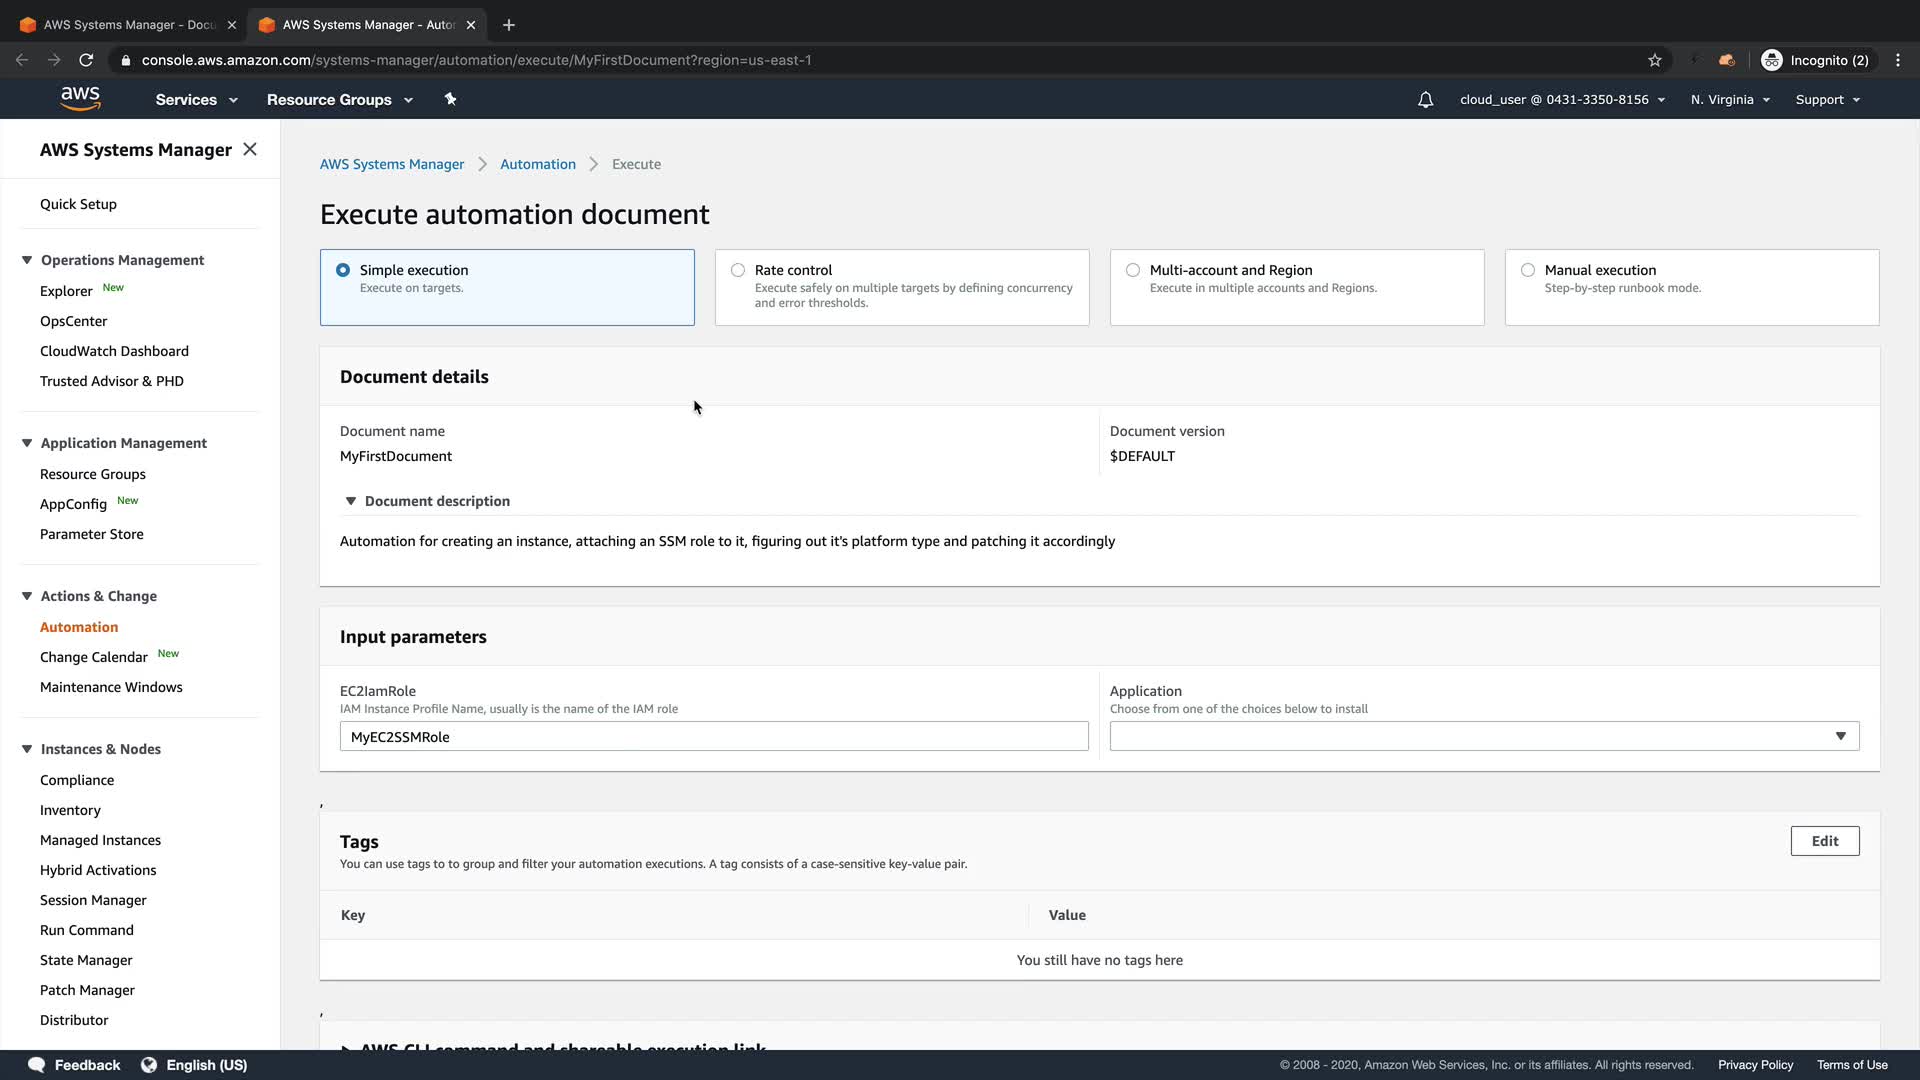Open a new browser tab
The image size is (1920, 1080).
[509, 25]
